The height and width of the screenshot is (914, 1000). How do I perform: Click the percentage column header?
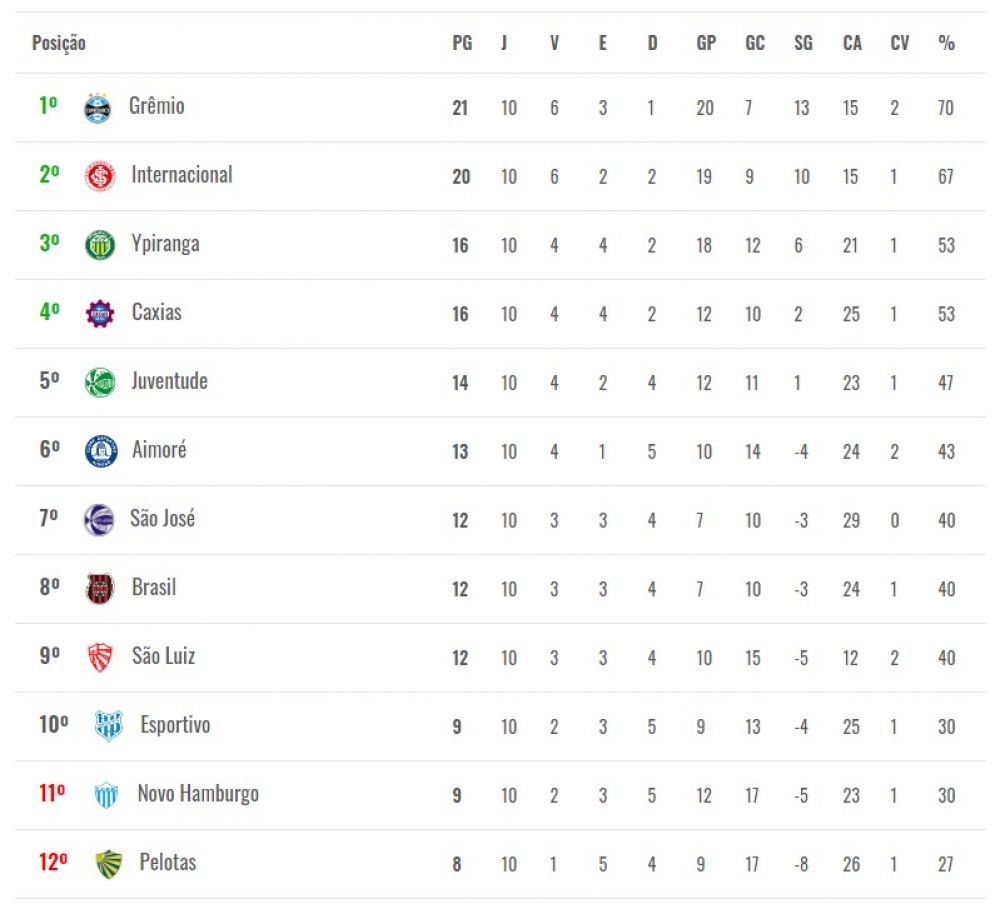click(946, 43)
